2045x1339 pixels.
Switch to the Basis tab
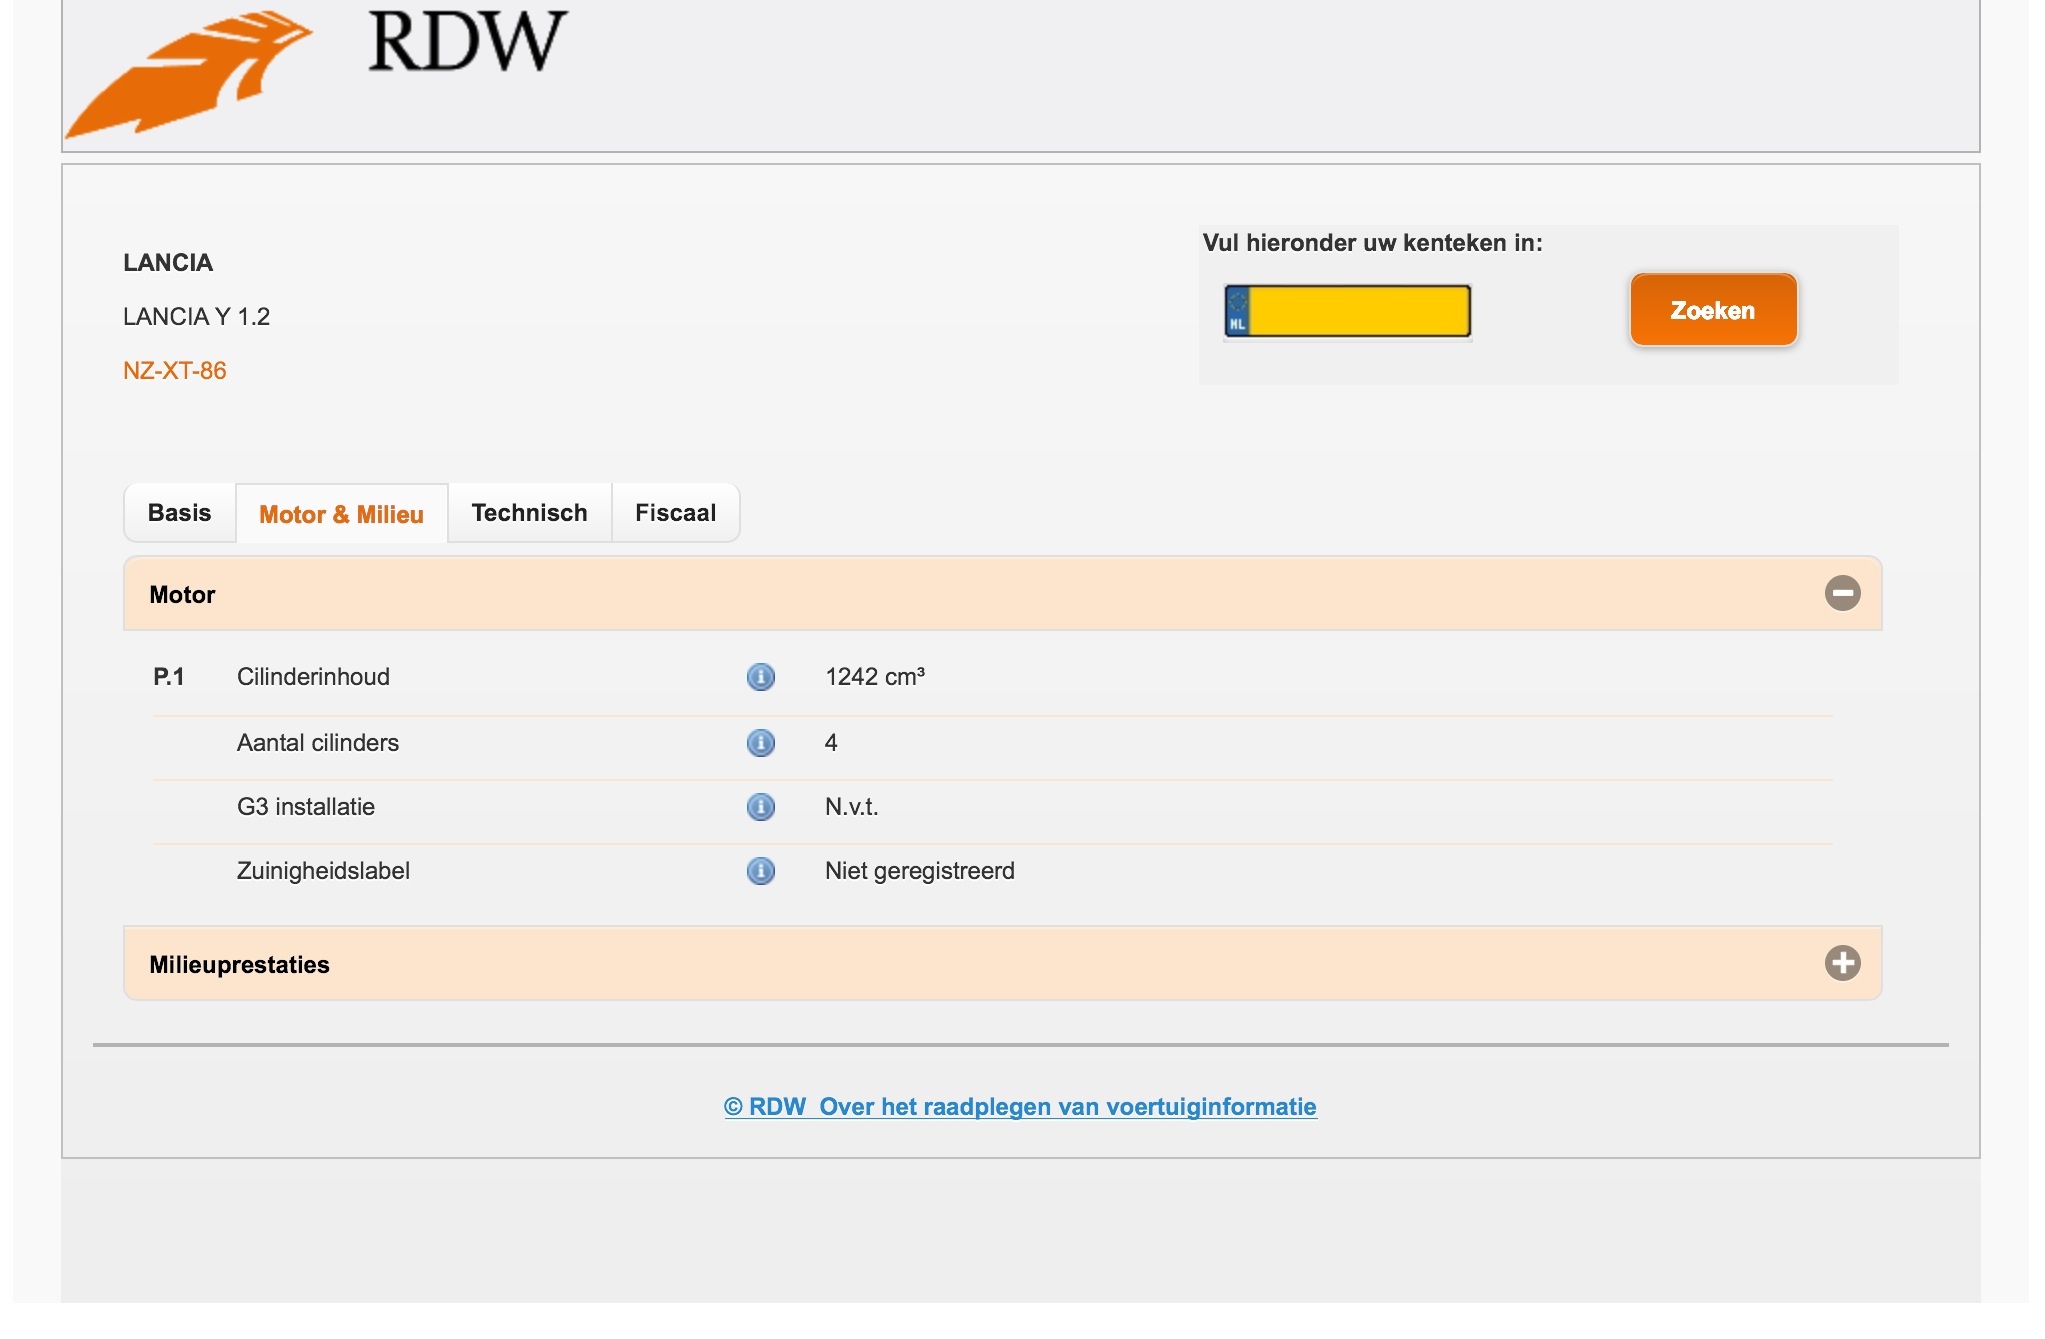click(x=180, y=513)
